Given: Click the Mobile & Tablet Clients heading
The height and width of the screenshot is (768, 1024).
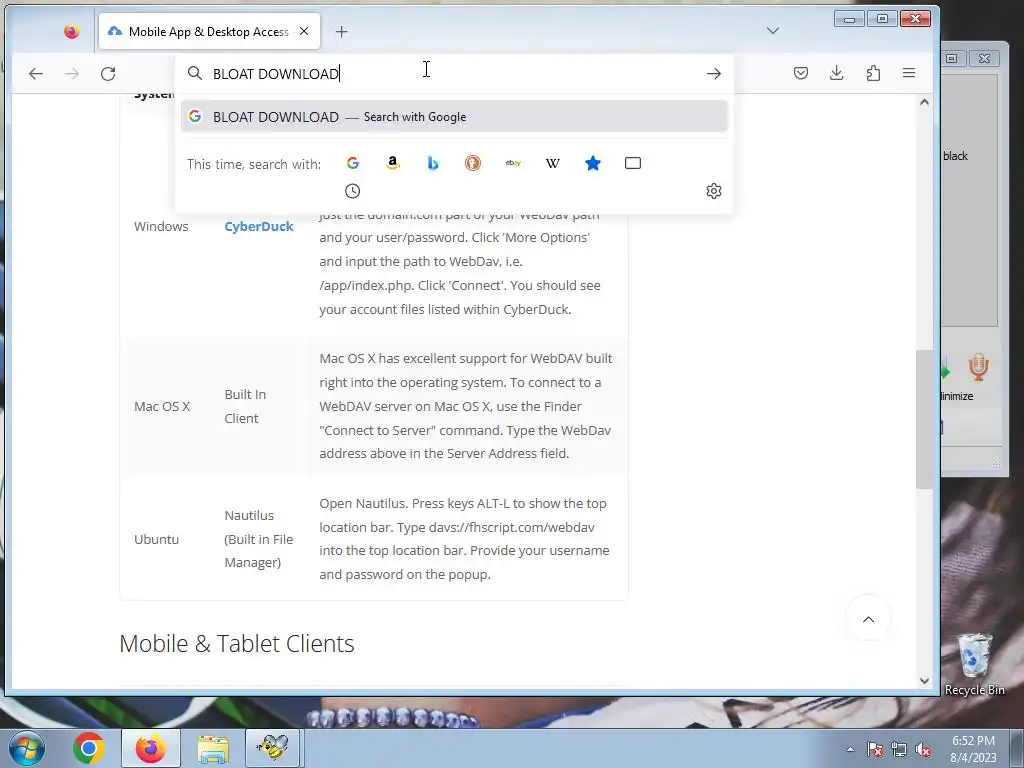Looking at the screenshot, I should pos(236,644).
